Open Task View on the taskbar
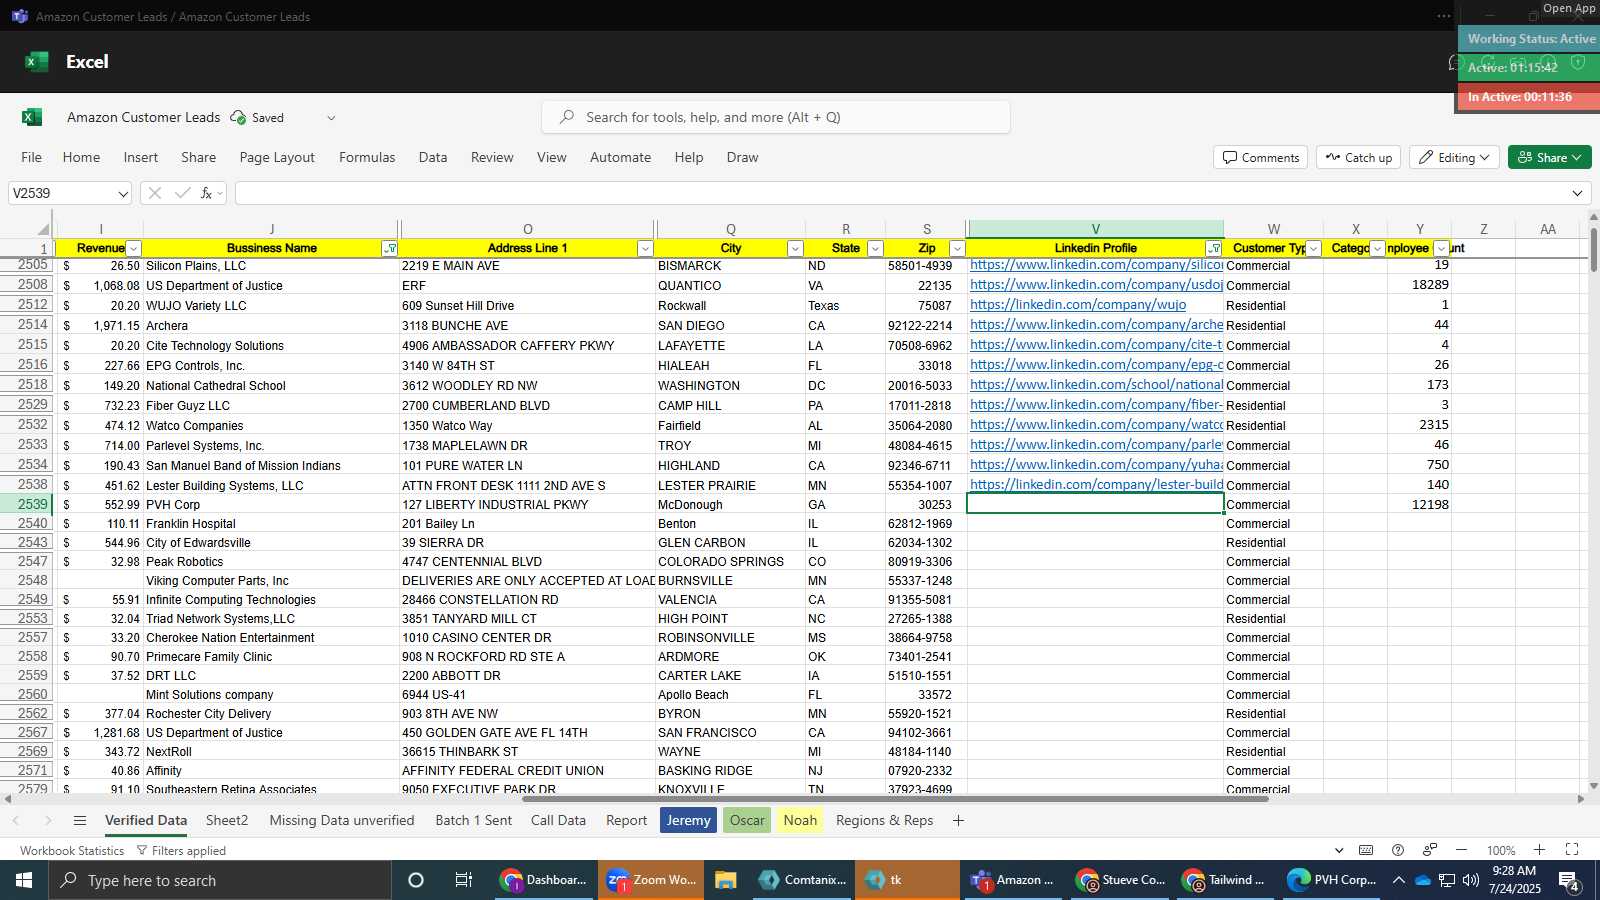The width and height of the screenshot is (1600, 900). 464,880
